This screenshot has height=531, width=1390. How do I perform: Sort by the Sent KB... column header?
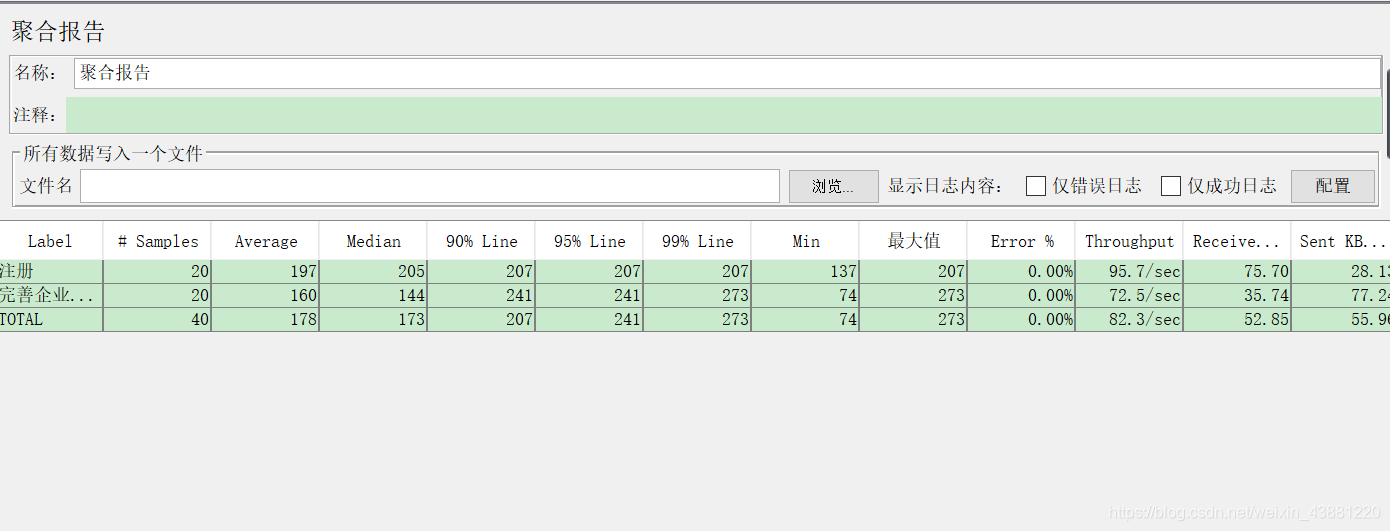pyautogui.click(x=1341, y=241)
